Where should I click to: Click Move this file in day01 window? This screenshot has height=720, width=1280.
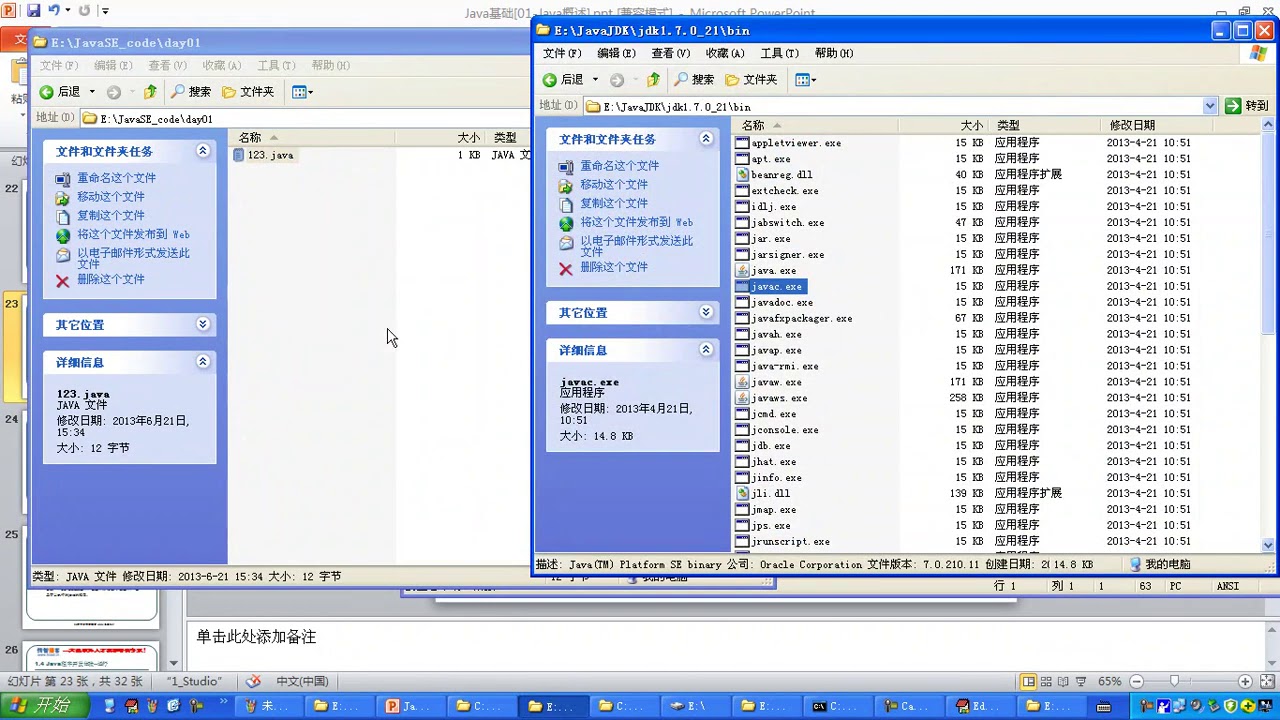coord(111,197)
